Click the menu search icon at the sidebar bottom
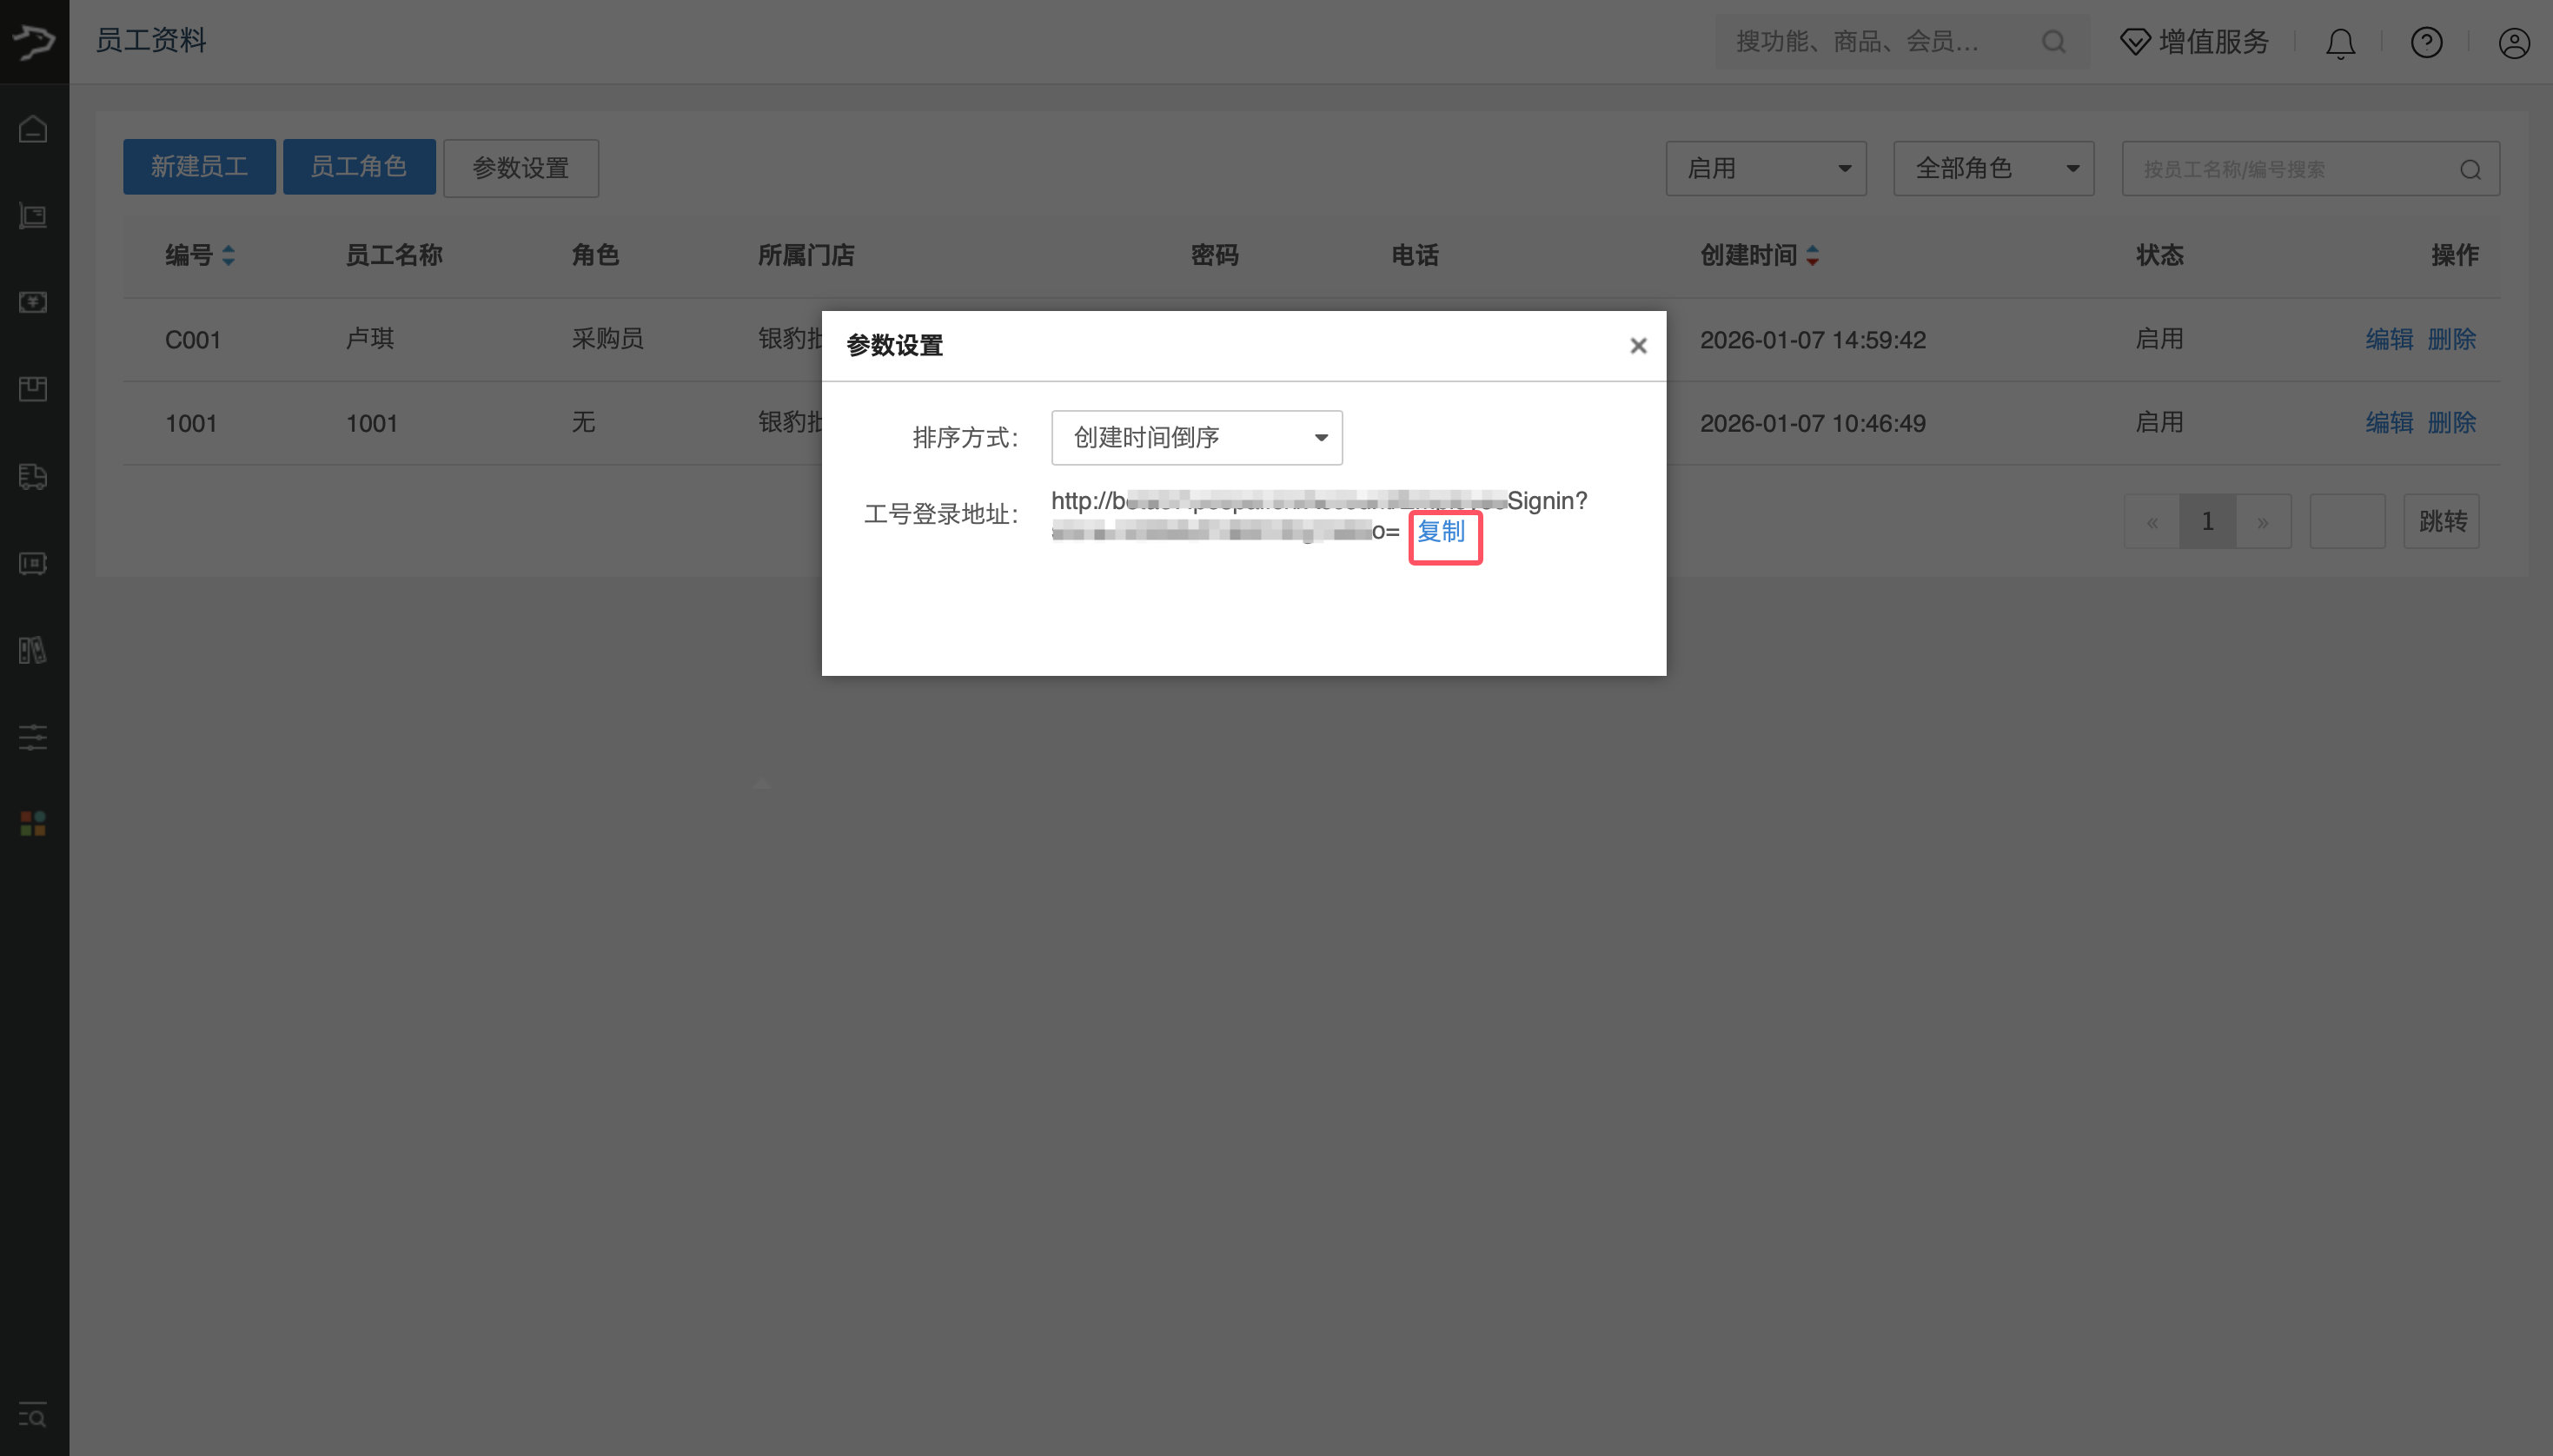The height and width of the screenshot is (1456, 2553). click(x=33, y=1415)
